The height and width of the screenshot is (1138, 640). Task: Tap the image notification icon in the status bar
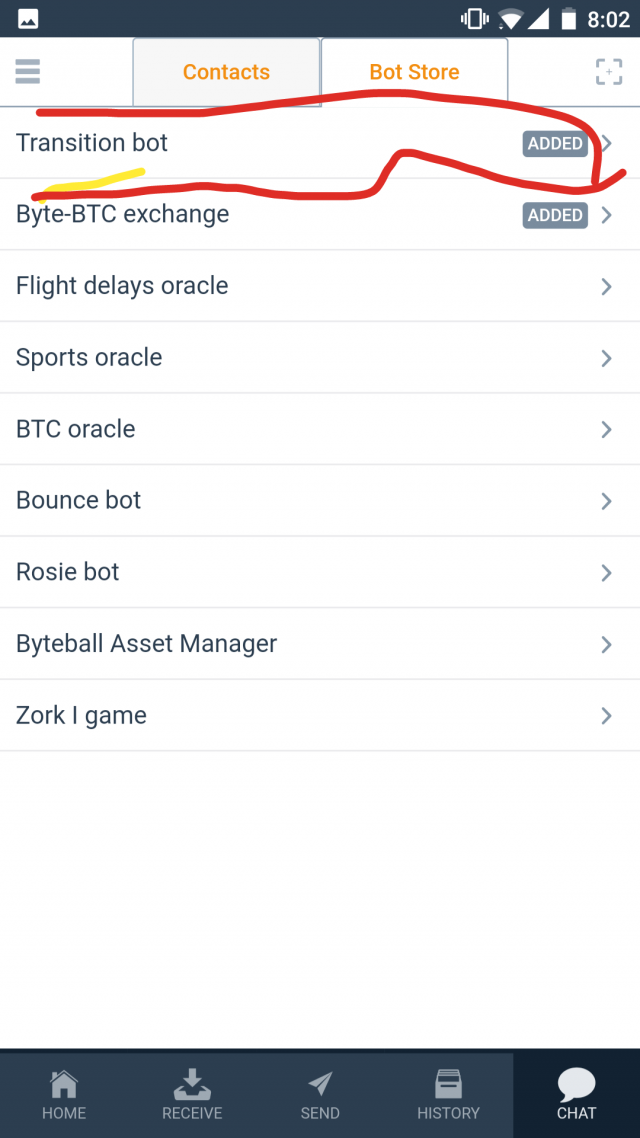coord(28,19)
